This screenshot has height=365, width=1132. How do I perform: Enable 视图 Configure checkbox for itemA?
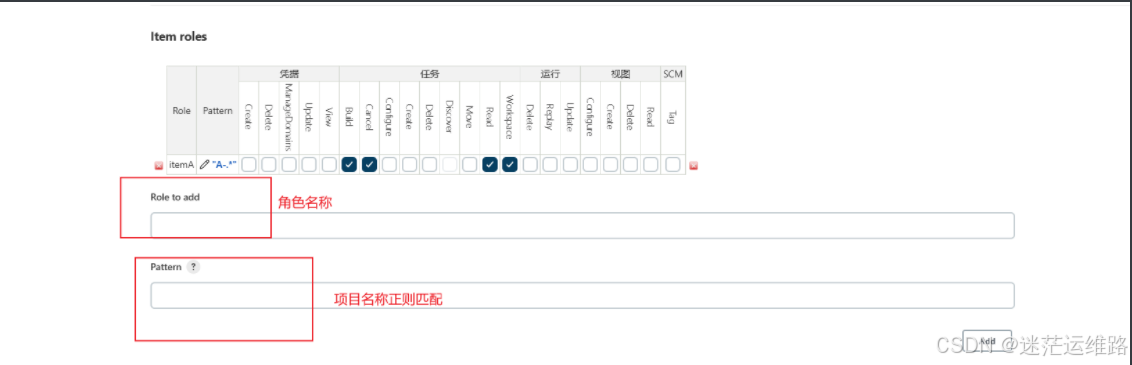point(591,164)
